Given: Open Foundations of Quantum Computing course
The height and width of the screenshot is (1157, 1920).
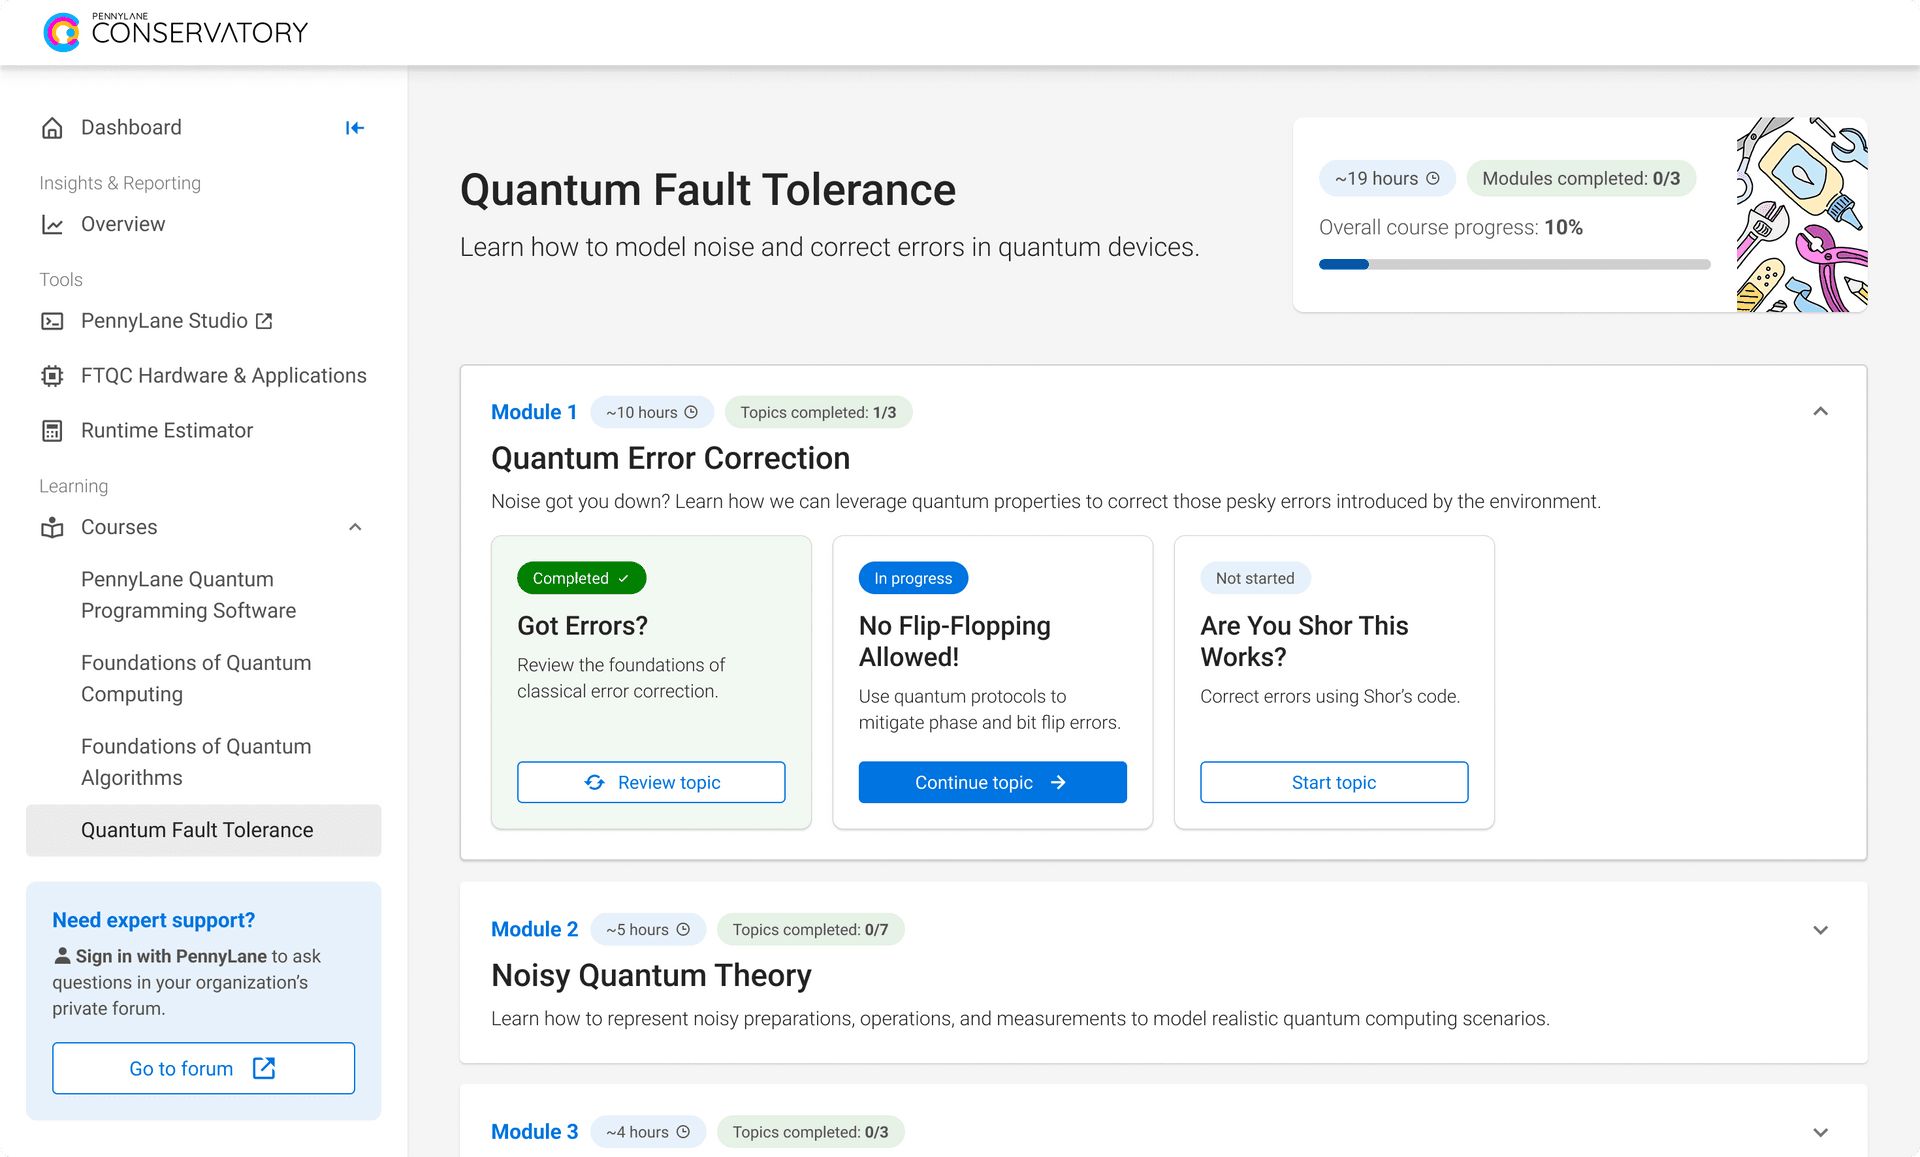Looking at the screenshot, I should 196,679.
